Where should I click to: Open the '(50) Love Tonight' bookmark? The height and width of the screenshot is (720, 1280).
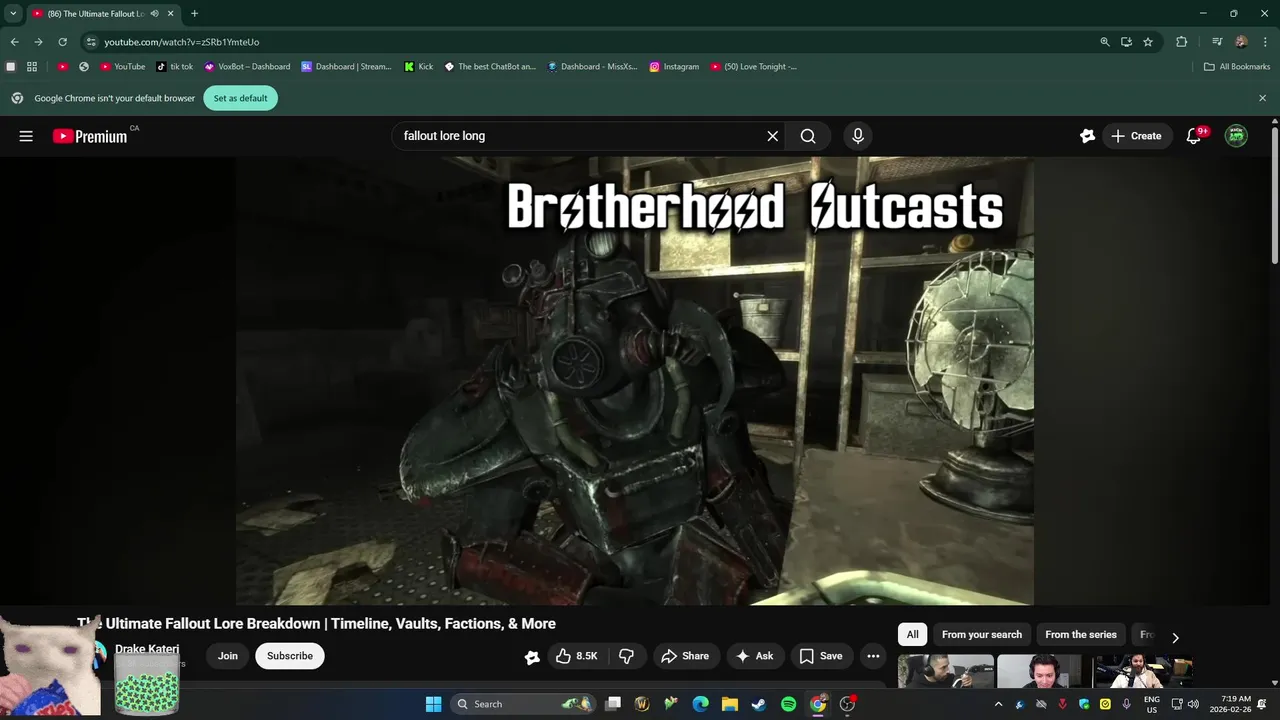click(754, 67)
